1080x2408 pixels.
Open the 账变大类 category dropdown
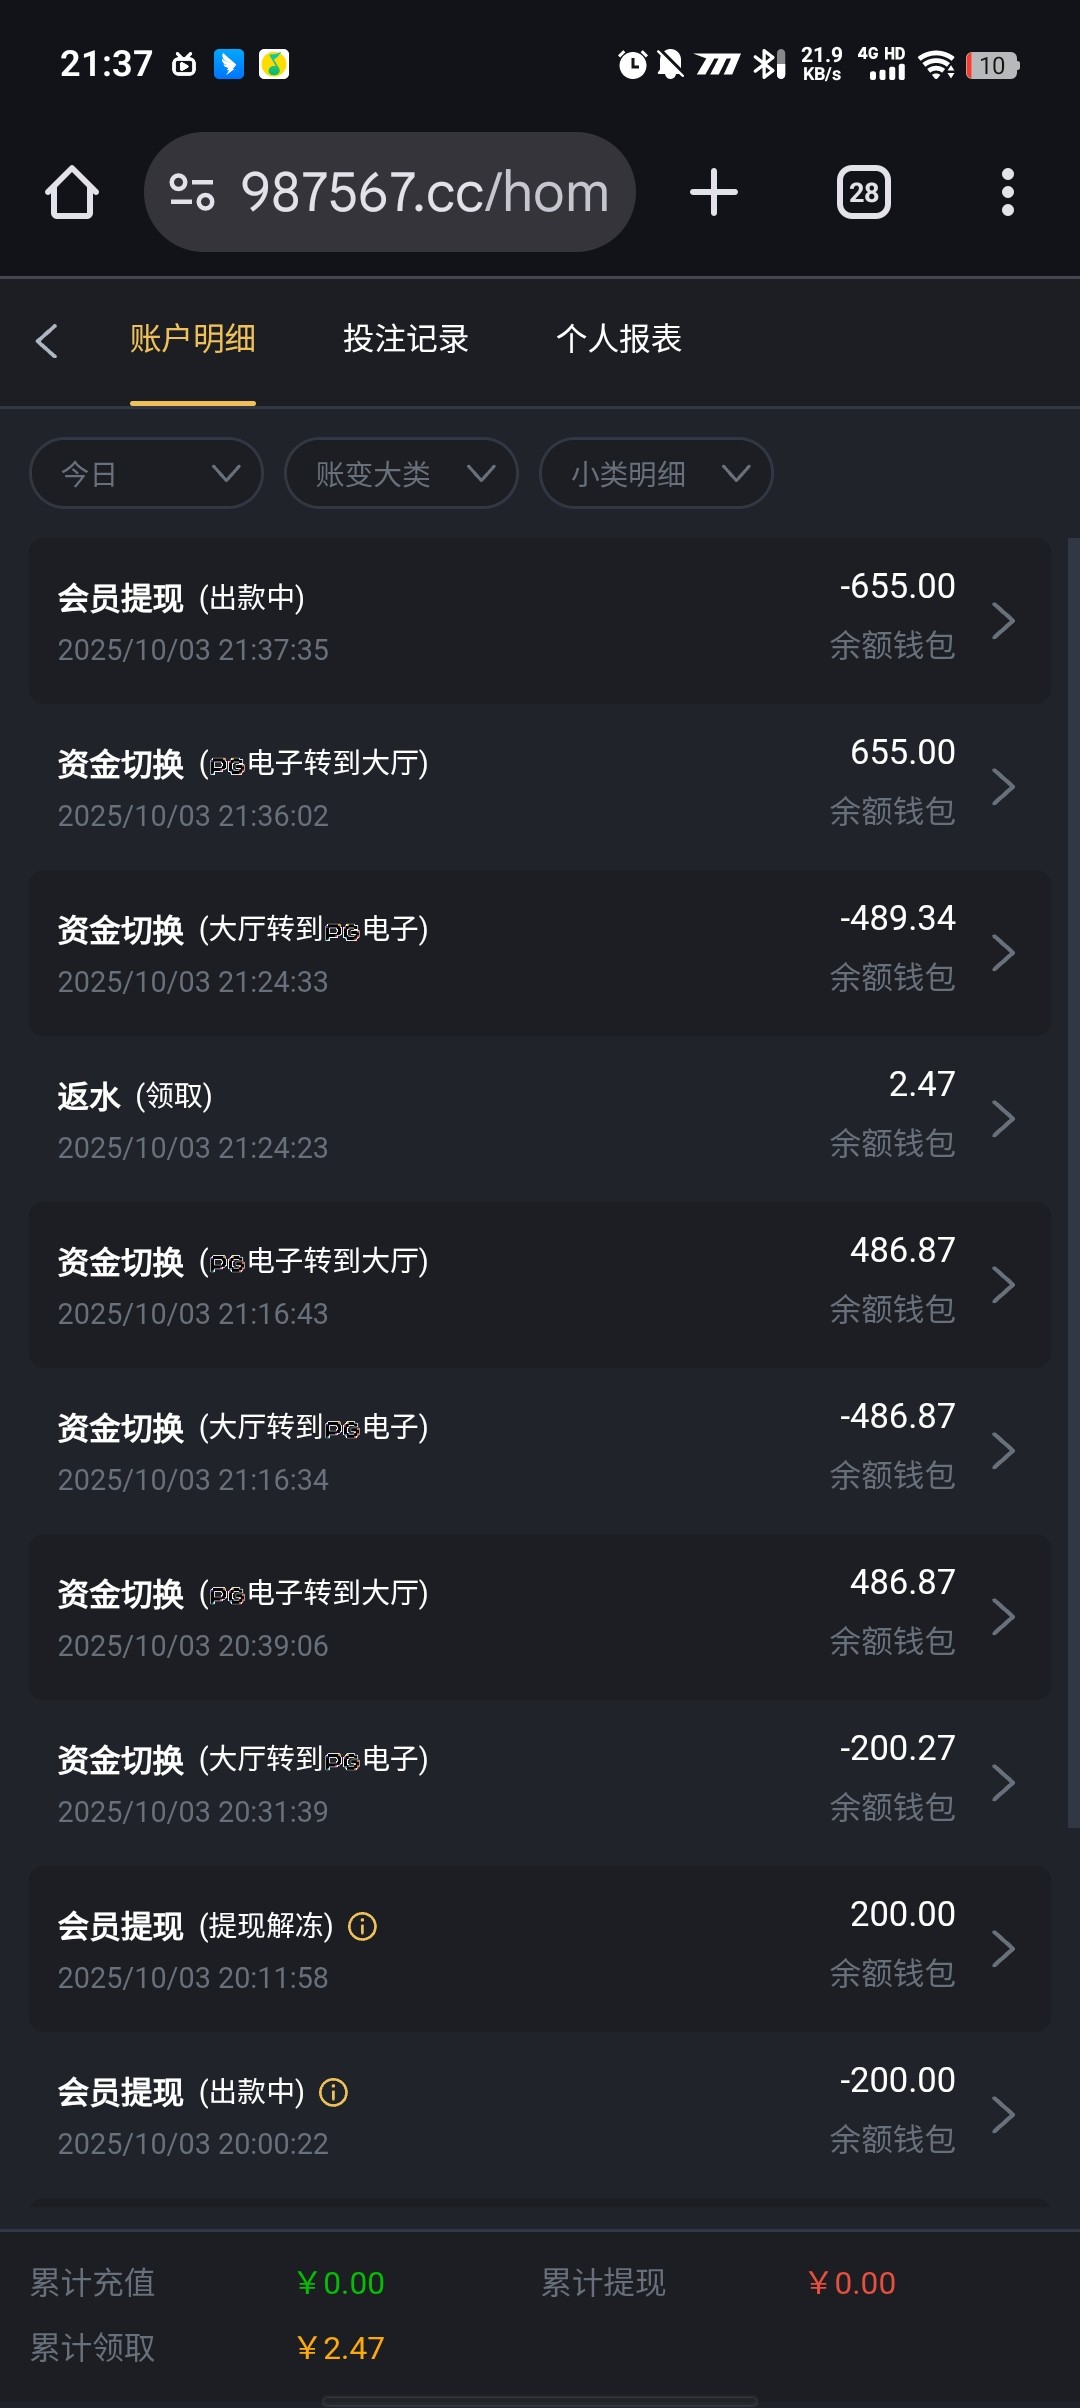(401, 473)
